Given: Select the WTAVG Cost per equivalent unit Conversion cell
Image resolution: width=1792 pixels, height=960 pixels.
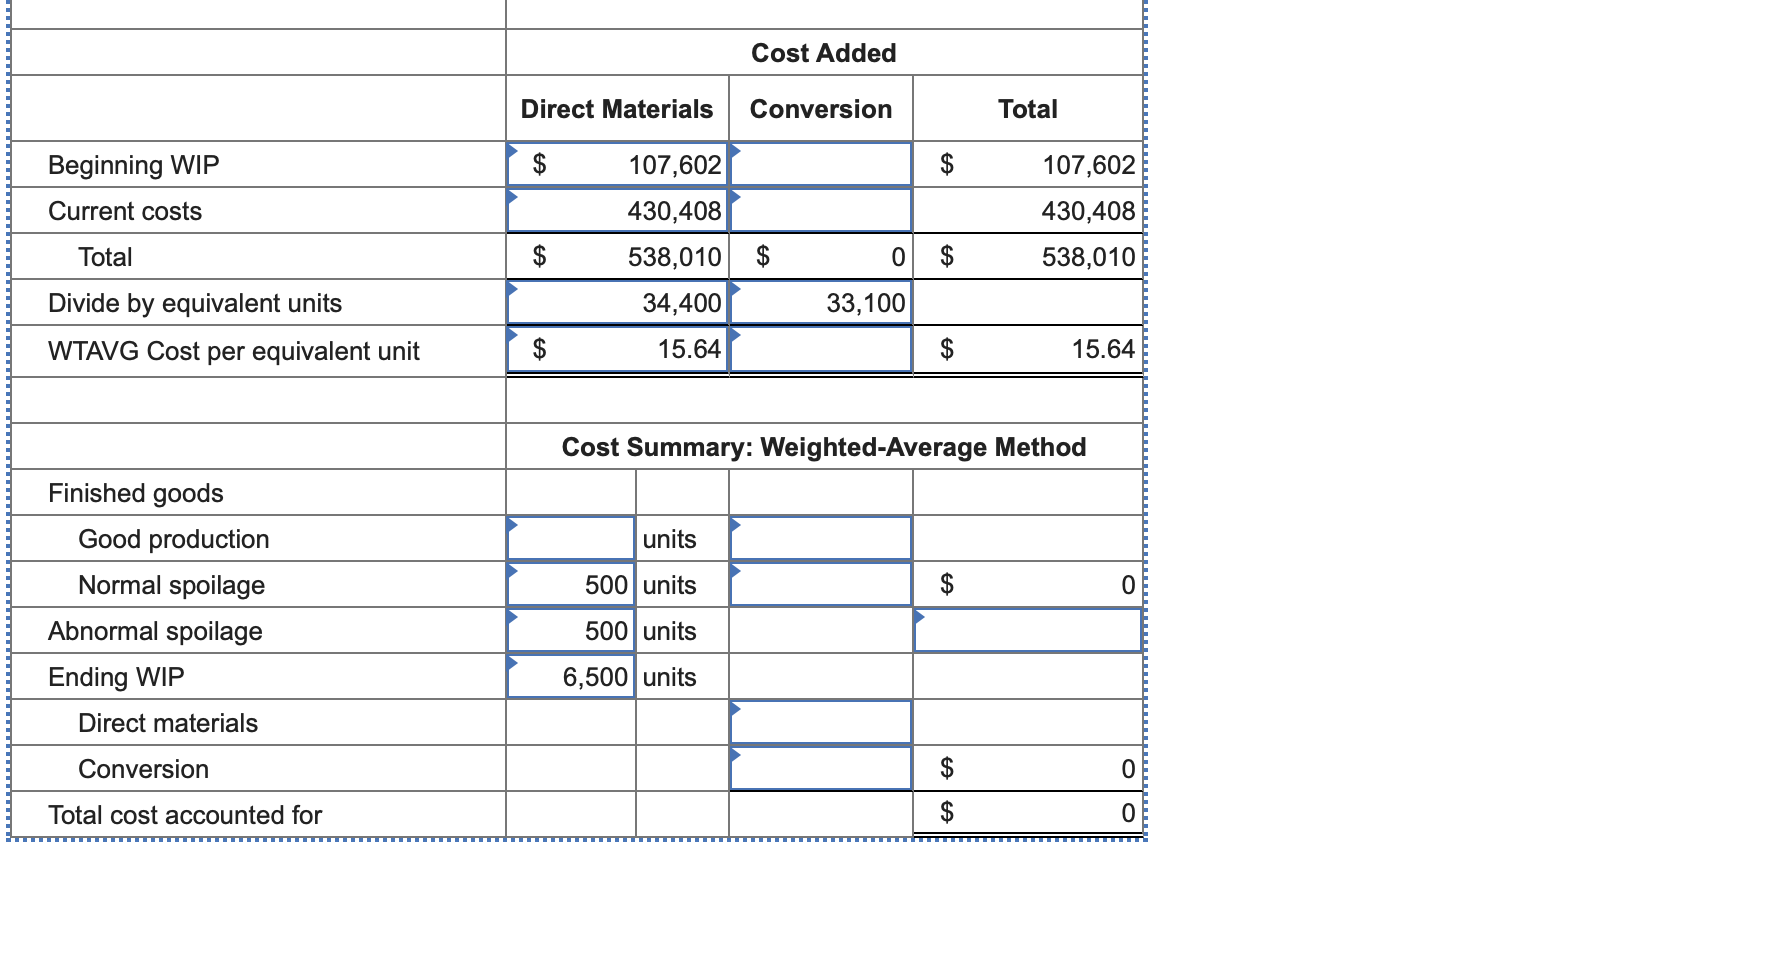Looking at the screenshot, I should (820, 349).
